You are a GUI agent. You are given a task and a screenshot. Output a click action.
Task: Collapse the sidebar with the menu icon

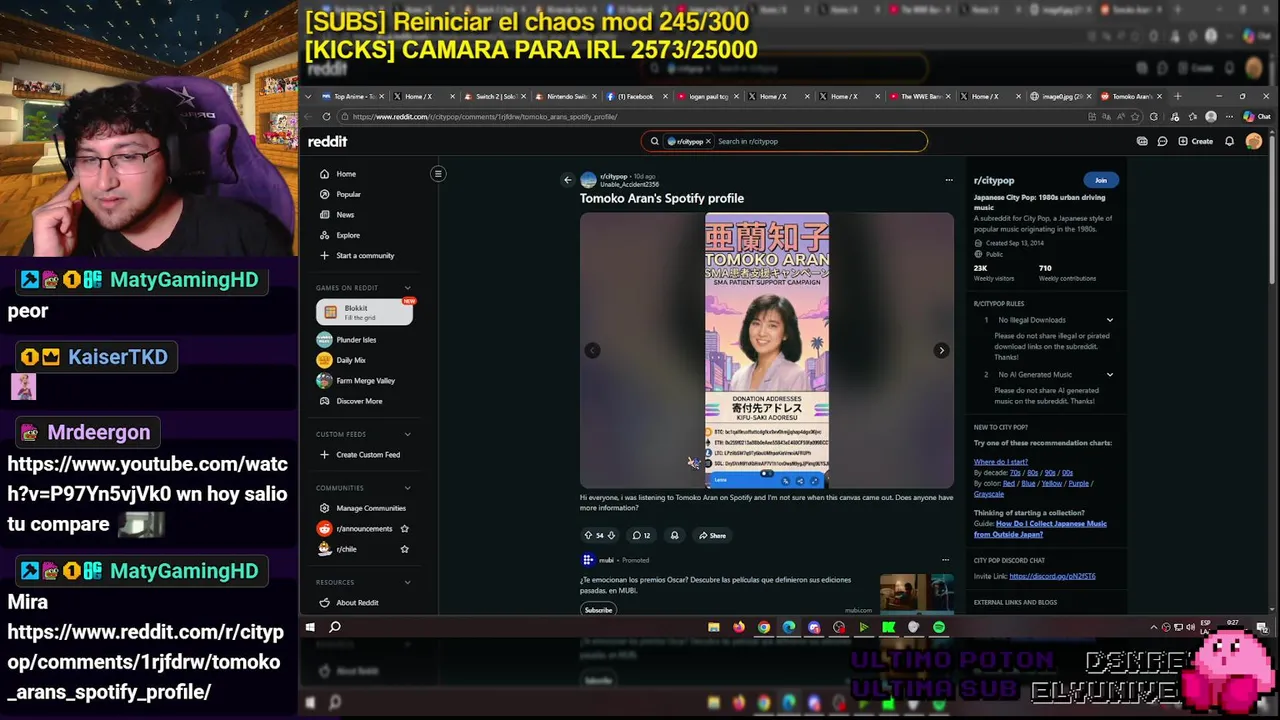(438, 174)
